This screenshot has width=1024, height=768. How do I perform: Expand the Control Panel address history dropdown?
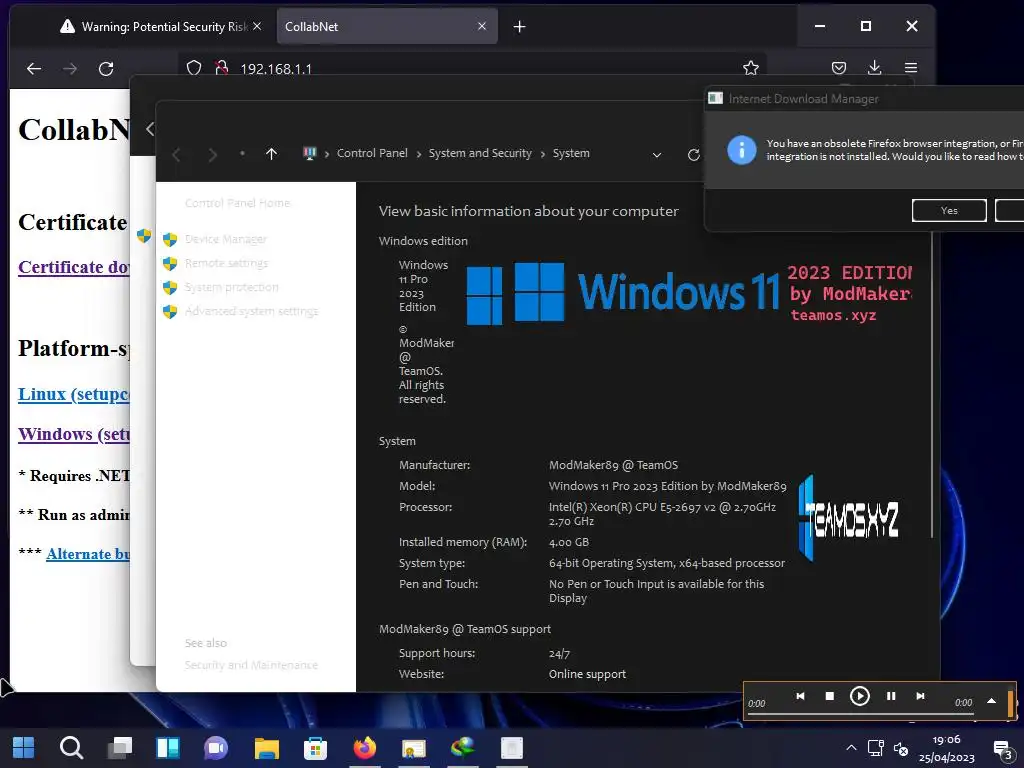point(657,155)
